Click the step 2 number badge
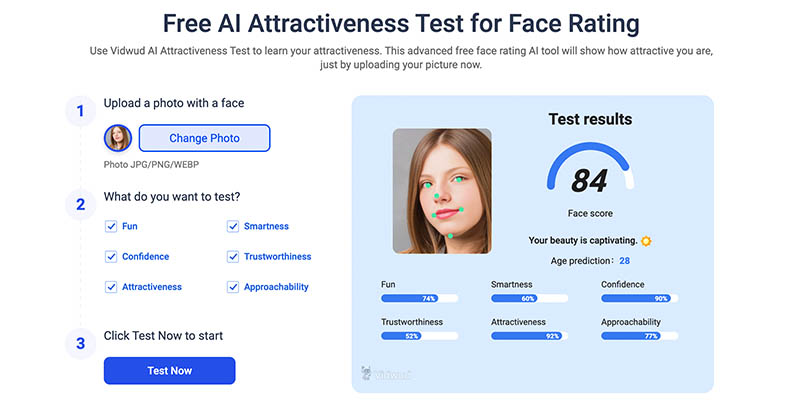 (x=80, y=204)
